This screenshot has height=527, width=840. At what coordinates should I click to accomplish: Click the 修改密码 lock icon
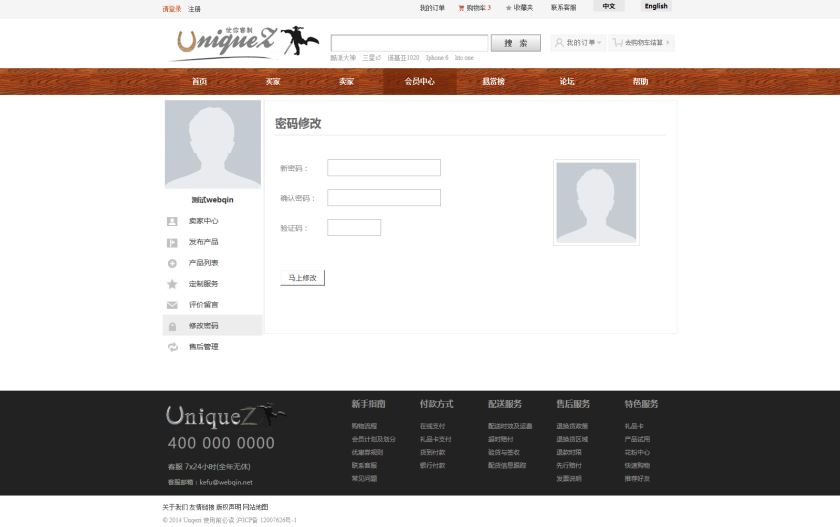pos(172,326)
